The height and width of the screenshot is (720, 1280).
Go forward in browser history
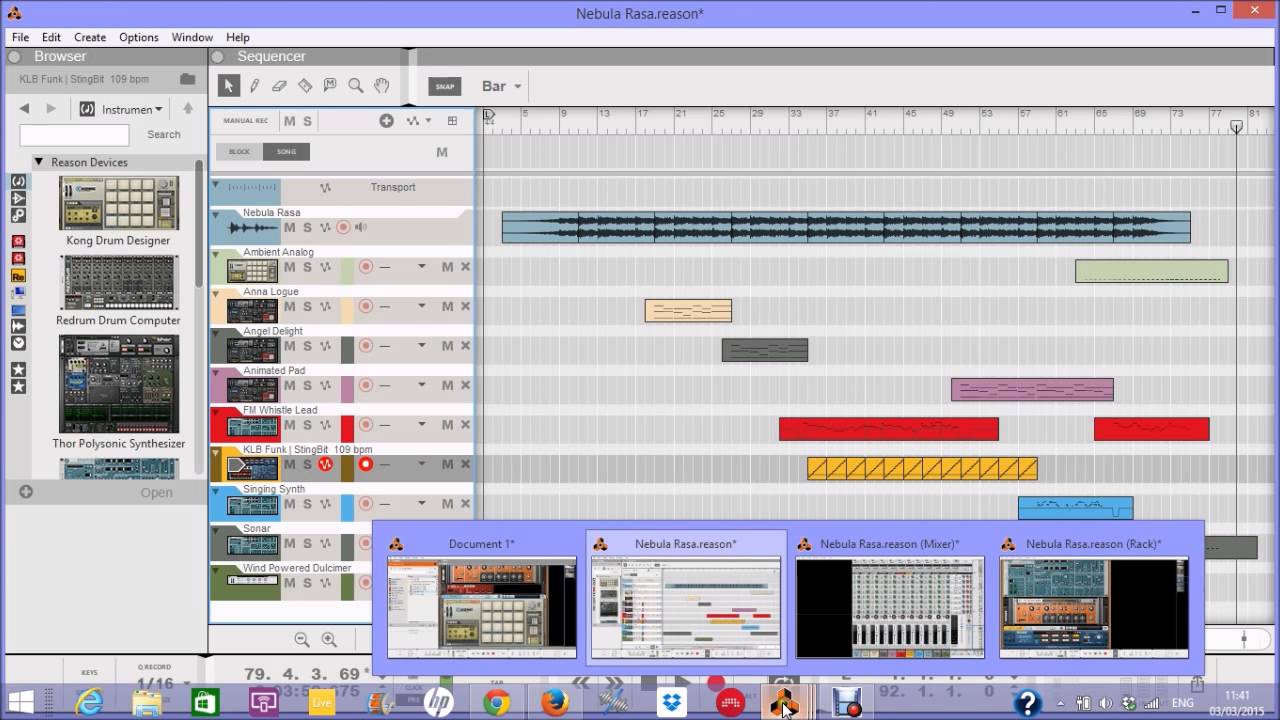pyautogui.click(x=51, y=108)
